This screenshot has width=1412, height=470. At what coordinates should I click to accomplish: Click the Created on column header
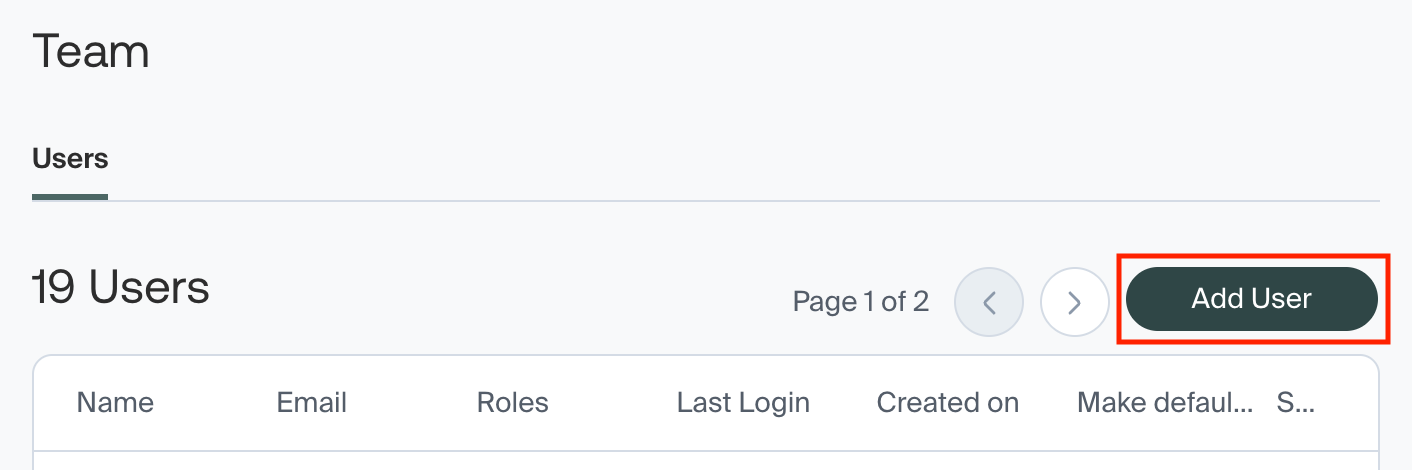point(947,403)
